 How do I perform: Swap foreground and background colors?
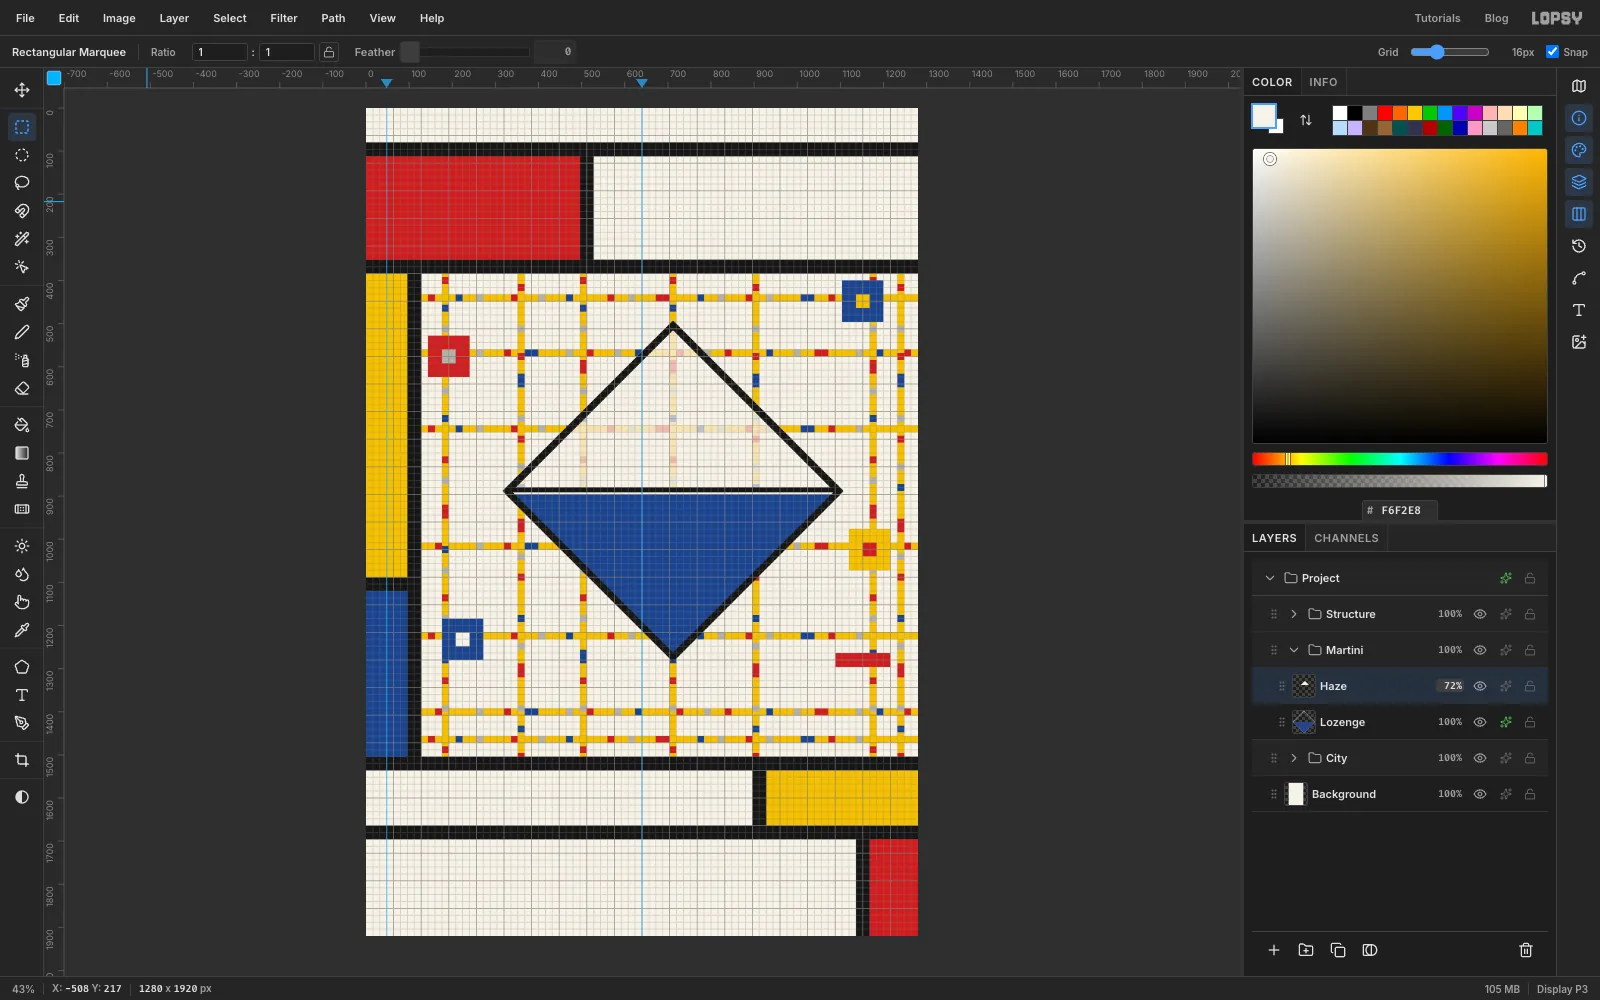1306,120
